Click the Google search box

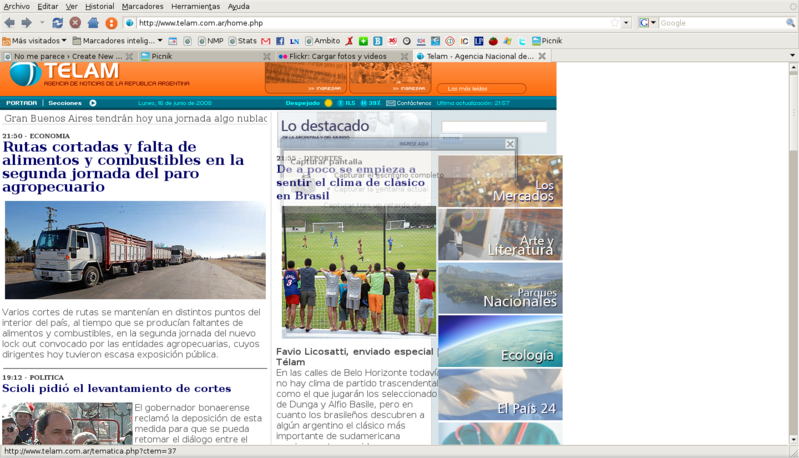tap(722, 23)
